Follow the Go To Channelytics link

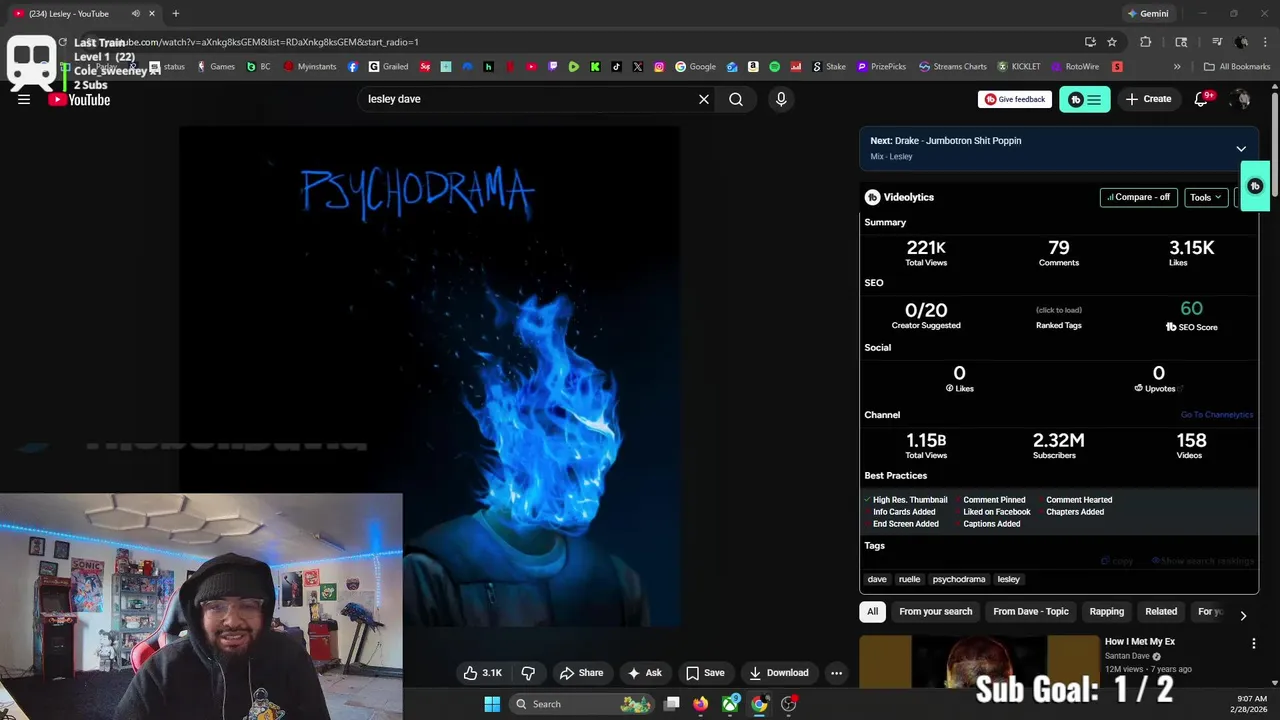[x=1217, y=415]
